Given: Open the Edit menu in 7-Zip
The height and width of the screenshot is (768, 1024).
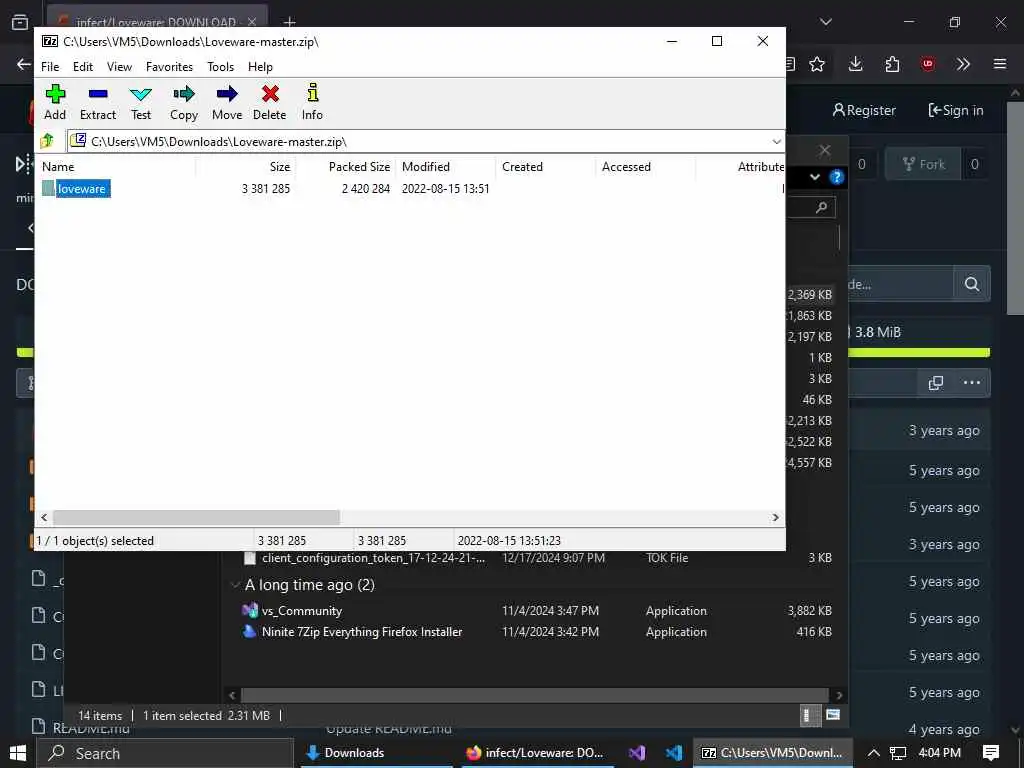Looking at the screenshot, I should click(83, 67).
